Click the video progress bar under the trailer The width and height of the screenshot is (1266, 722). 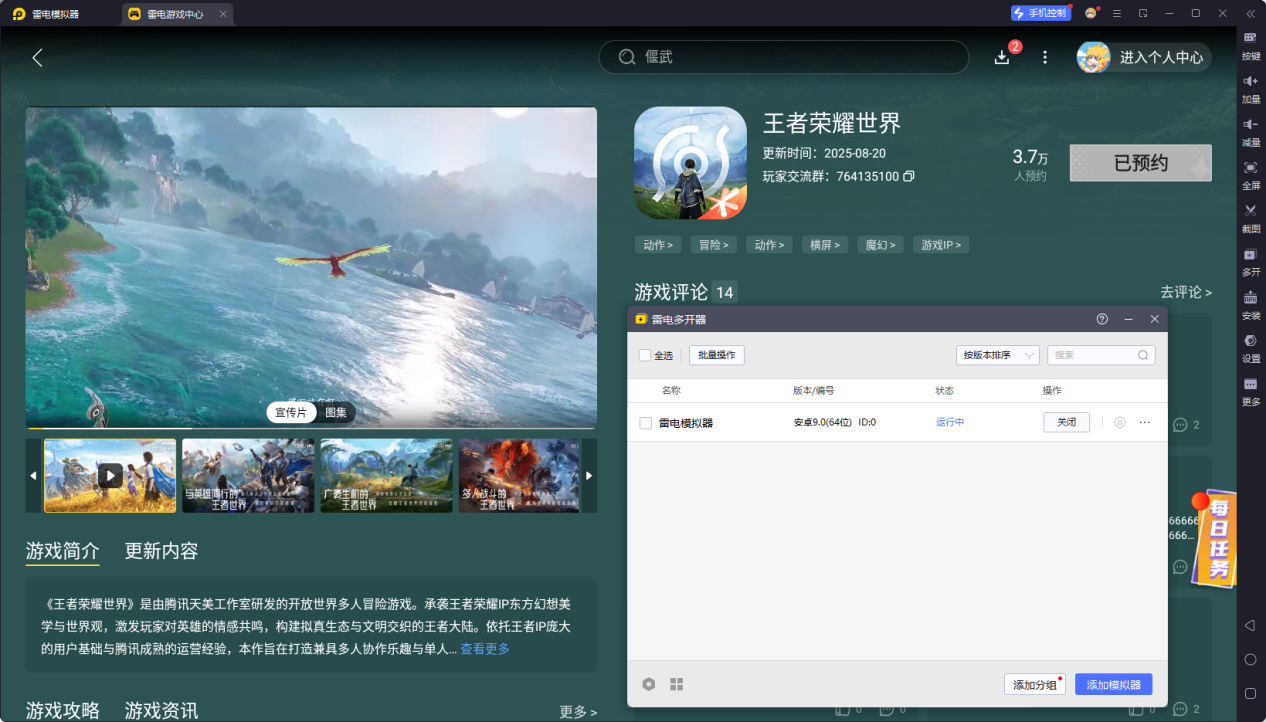pyautogui.click(x=310, y=429)
